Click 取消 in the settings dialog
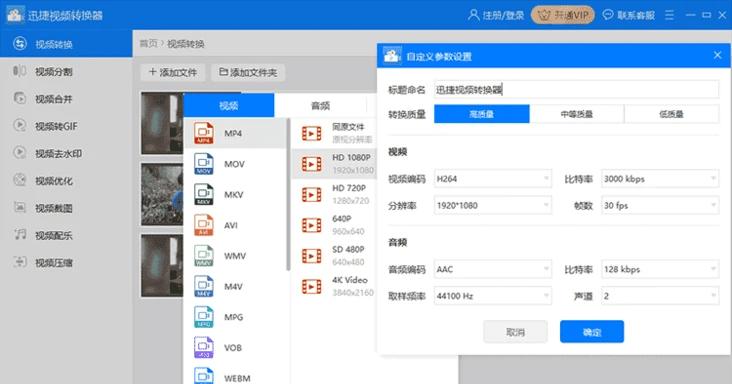The height and width of the screenshot is (384, 732). click(515, 332)
